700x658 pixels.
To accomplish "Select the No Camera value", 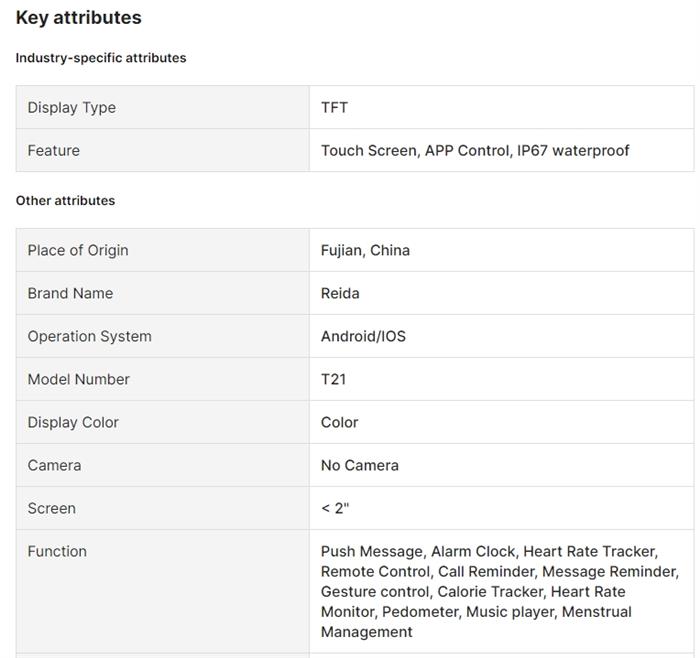I will point(360,466).
